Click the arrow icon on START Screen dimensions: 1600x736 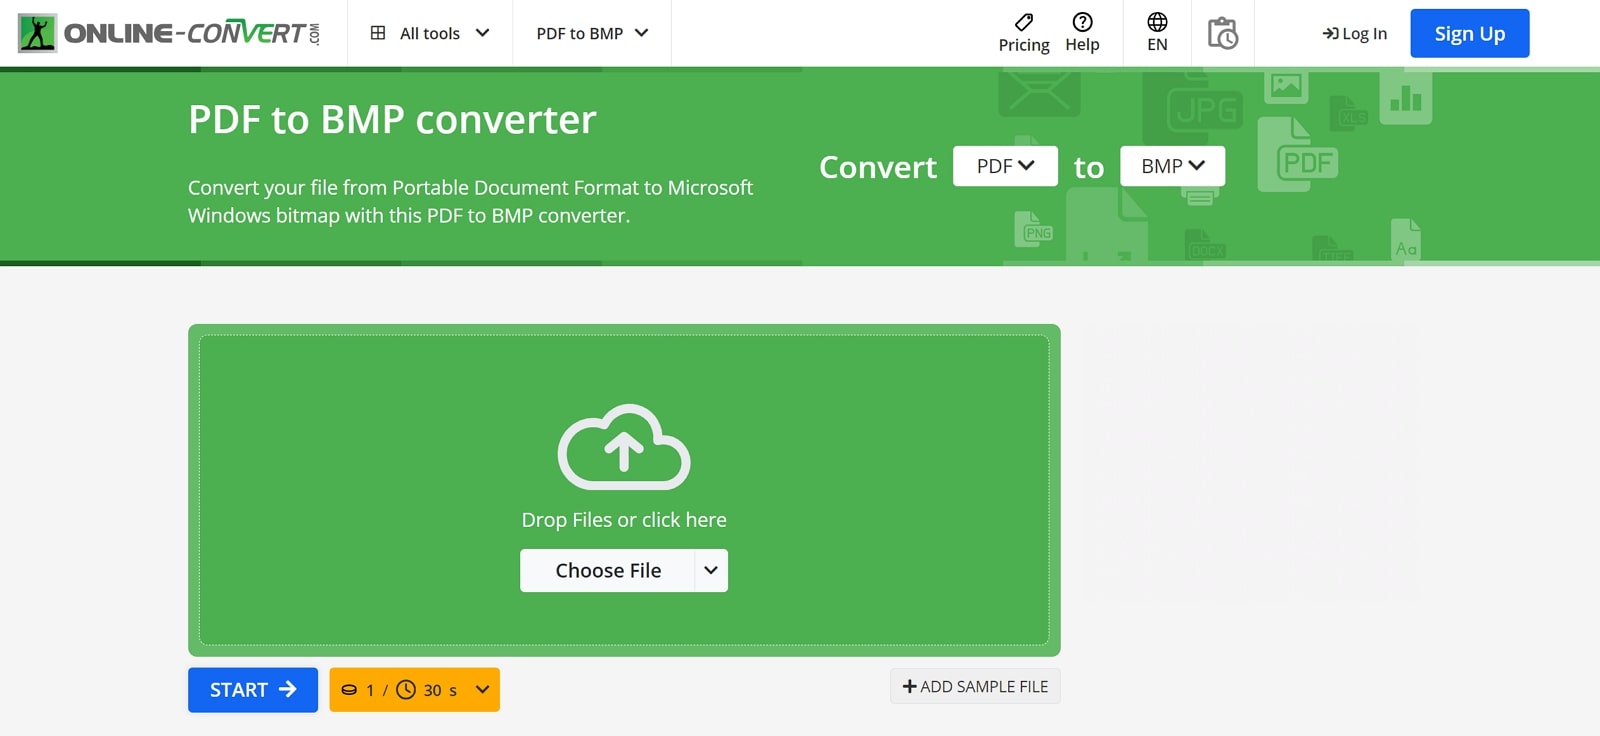tap(288, 689)
